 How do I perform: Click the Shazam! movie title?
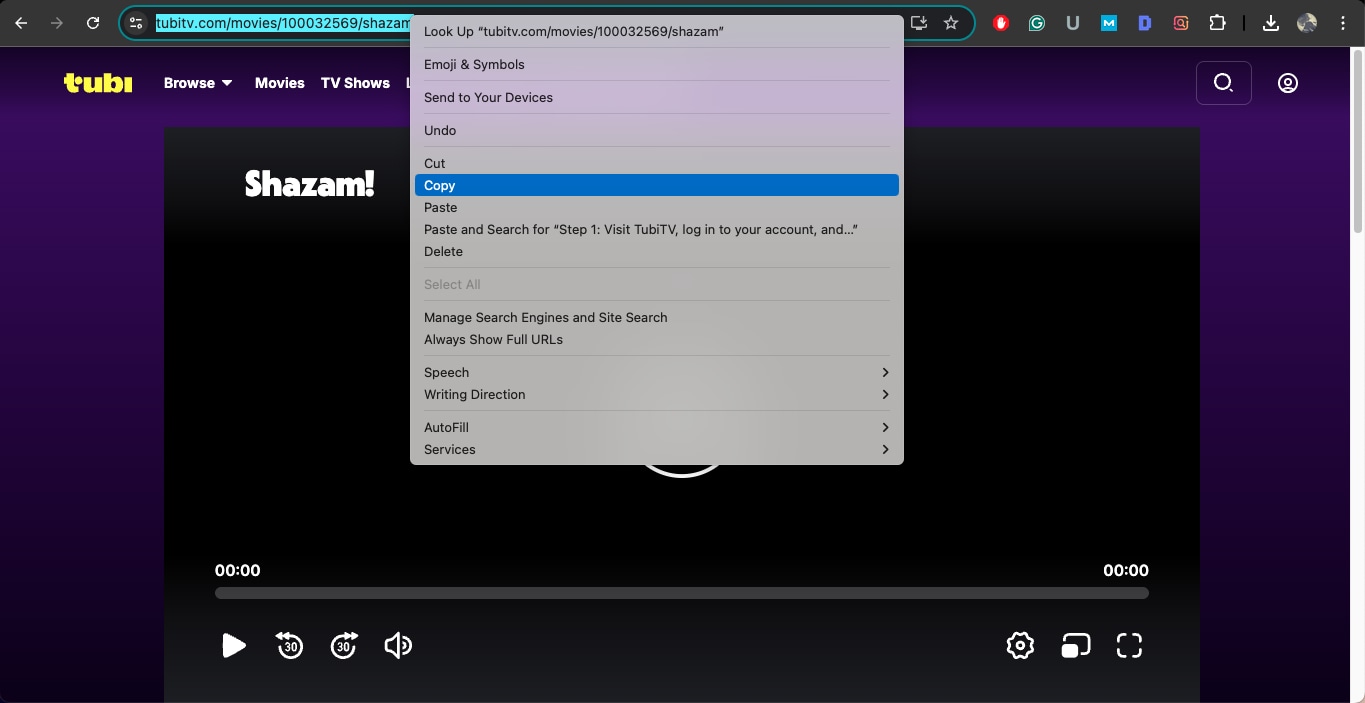pos(310,184)
